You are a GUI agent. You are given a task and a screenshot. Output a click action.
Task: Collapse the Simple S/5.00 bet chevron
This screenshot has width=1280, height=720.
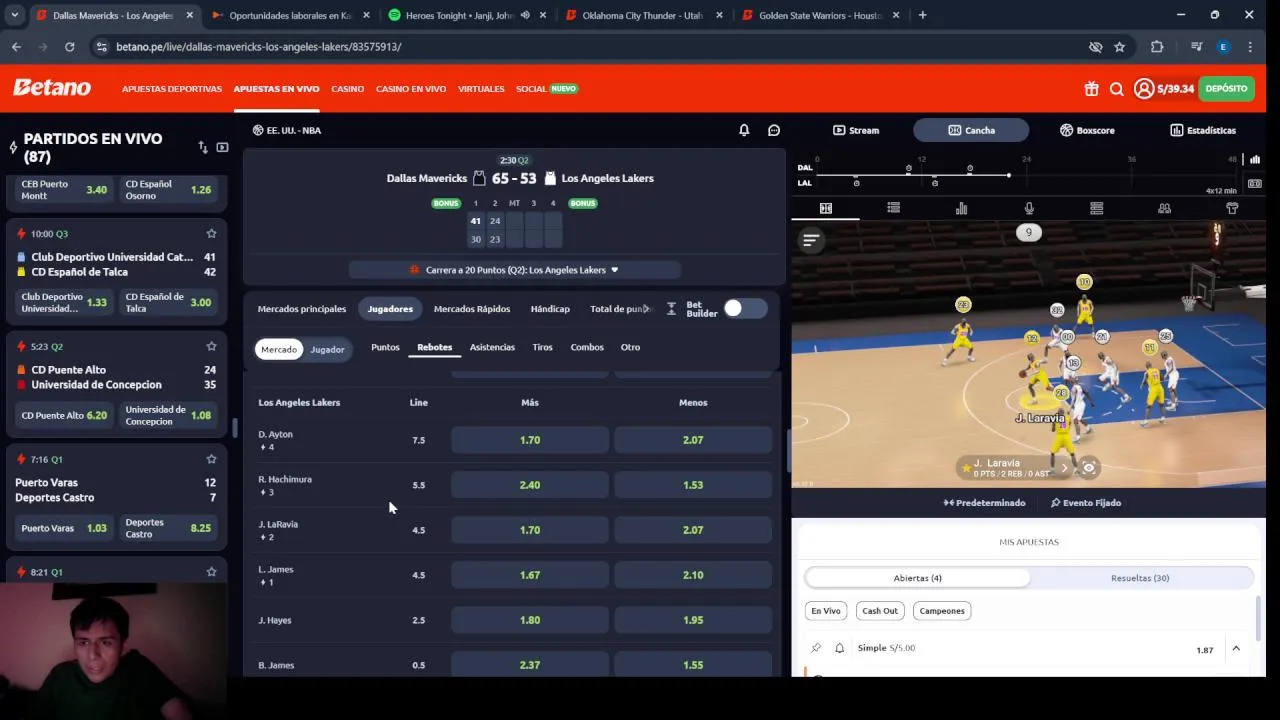[x=1236, y=649]
